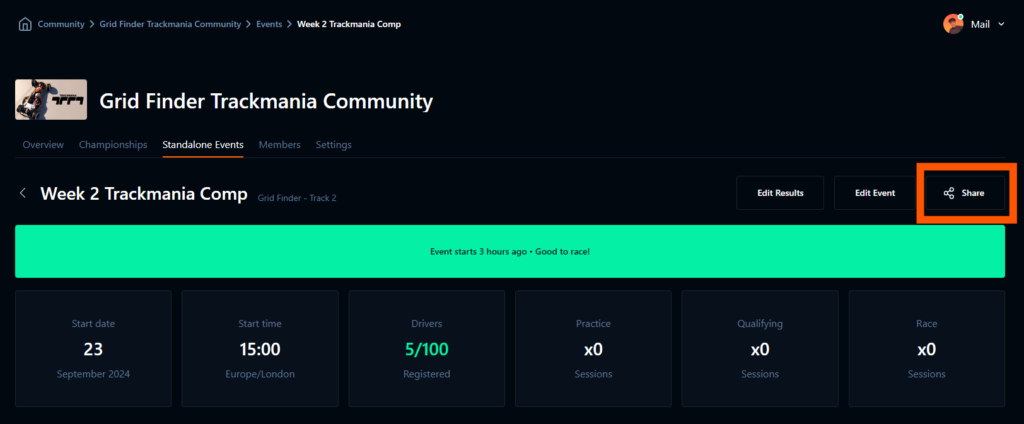This screenshot has width=1024, height=424.
Task: Open the Settings tab
Action: click(x=333, y=145)
